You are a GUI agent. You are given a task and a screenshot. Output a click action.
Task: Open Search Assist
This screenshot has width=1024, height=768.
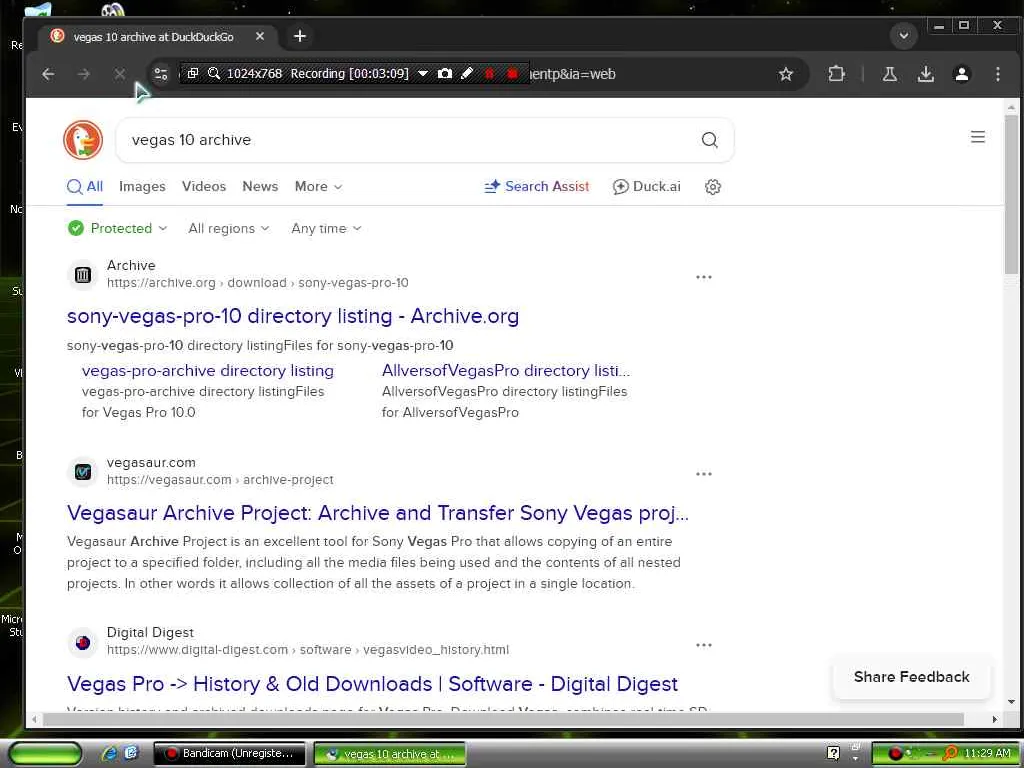(536, 186)
